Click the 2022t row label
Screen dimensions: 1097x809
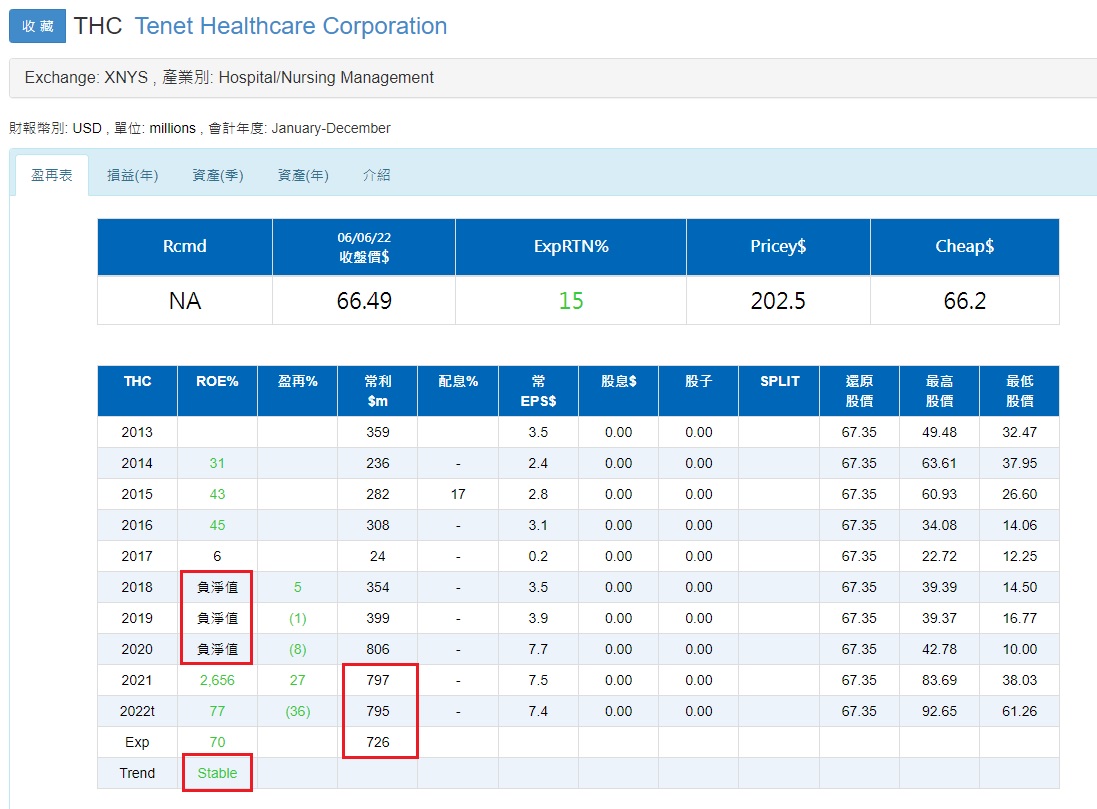click(137, 711)
